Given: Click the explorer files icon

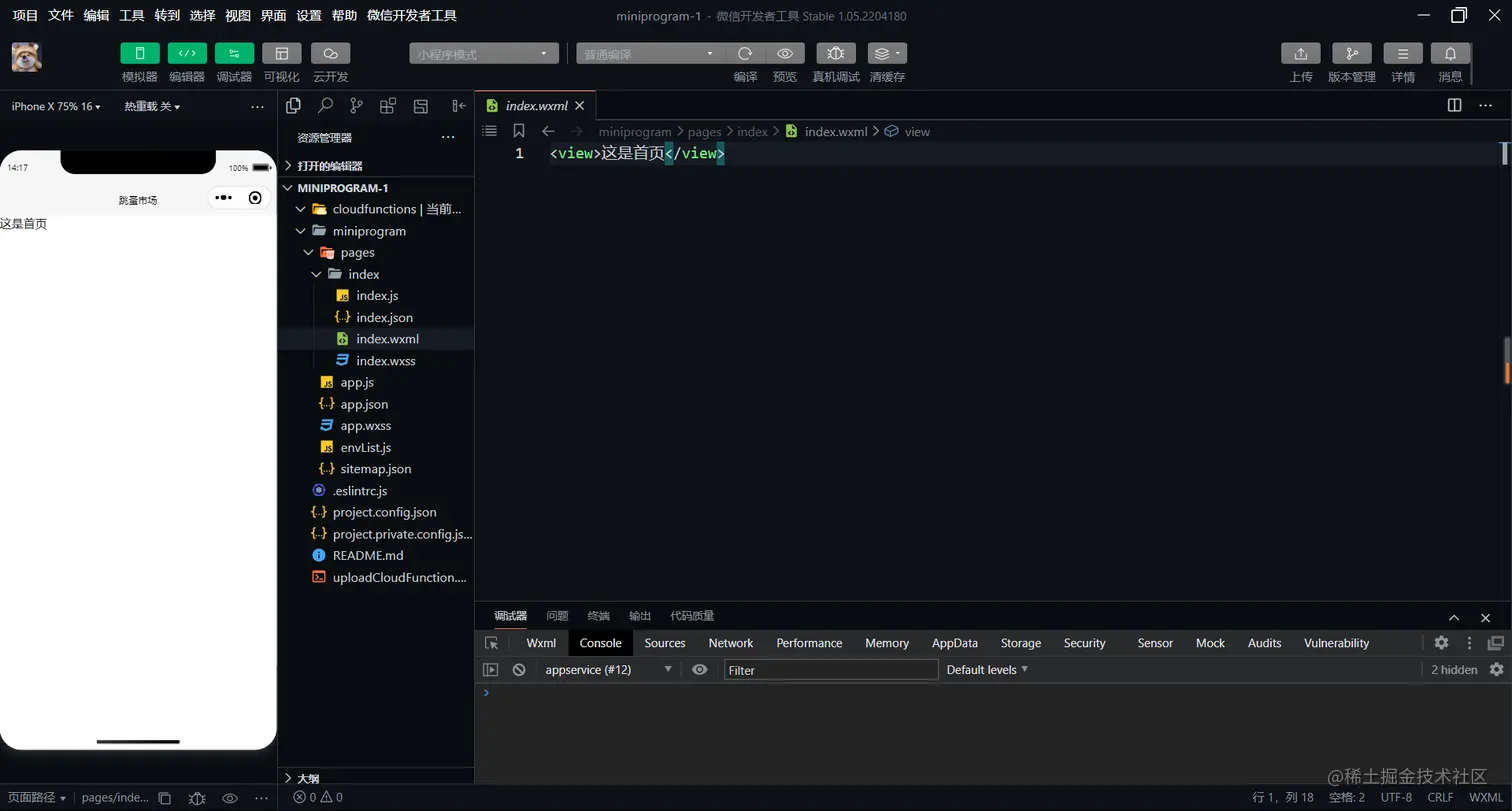Looking at the screenshot, I should pyautogui.click(x=293, y=105).
